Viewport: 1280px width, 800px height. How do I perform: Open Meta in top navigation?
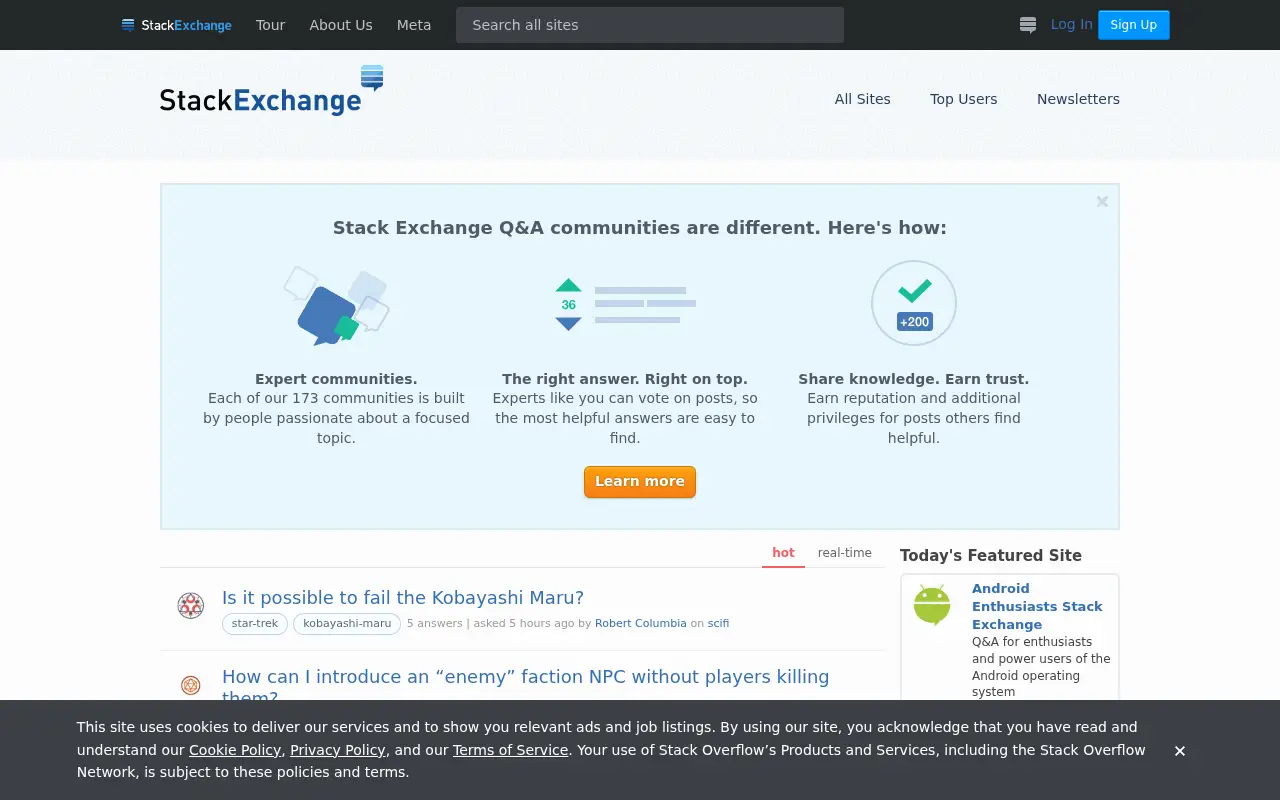click(414, 25)
